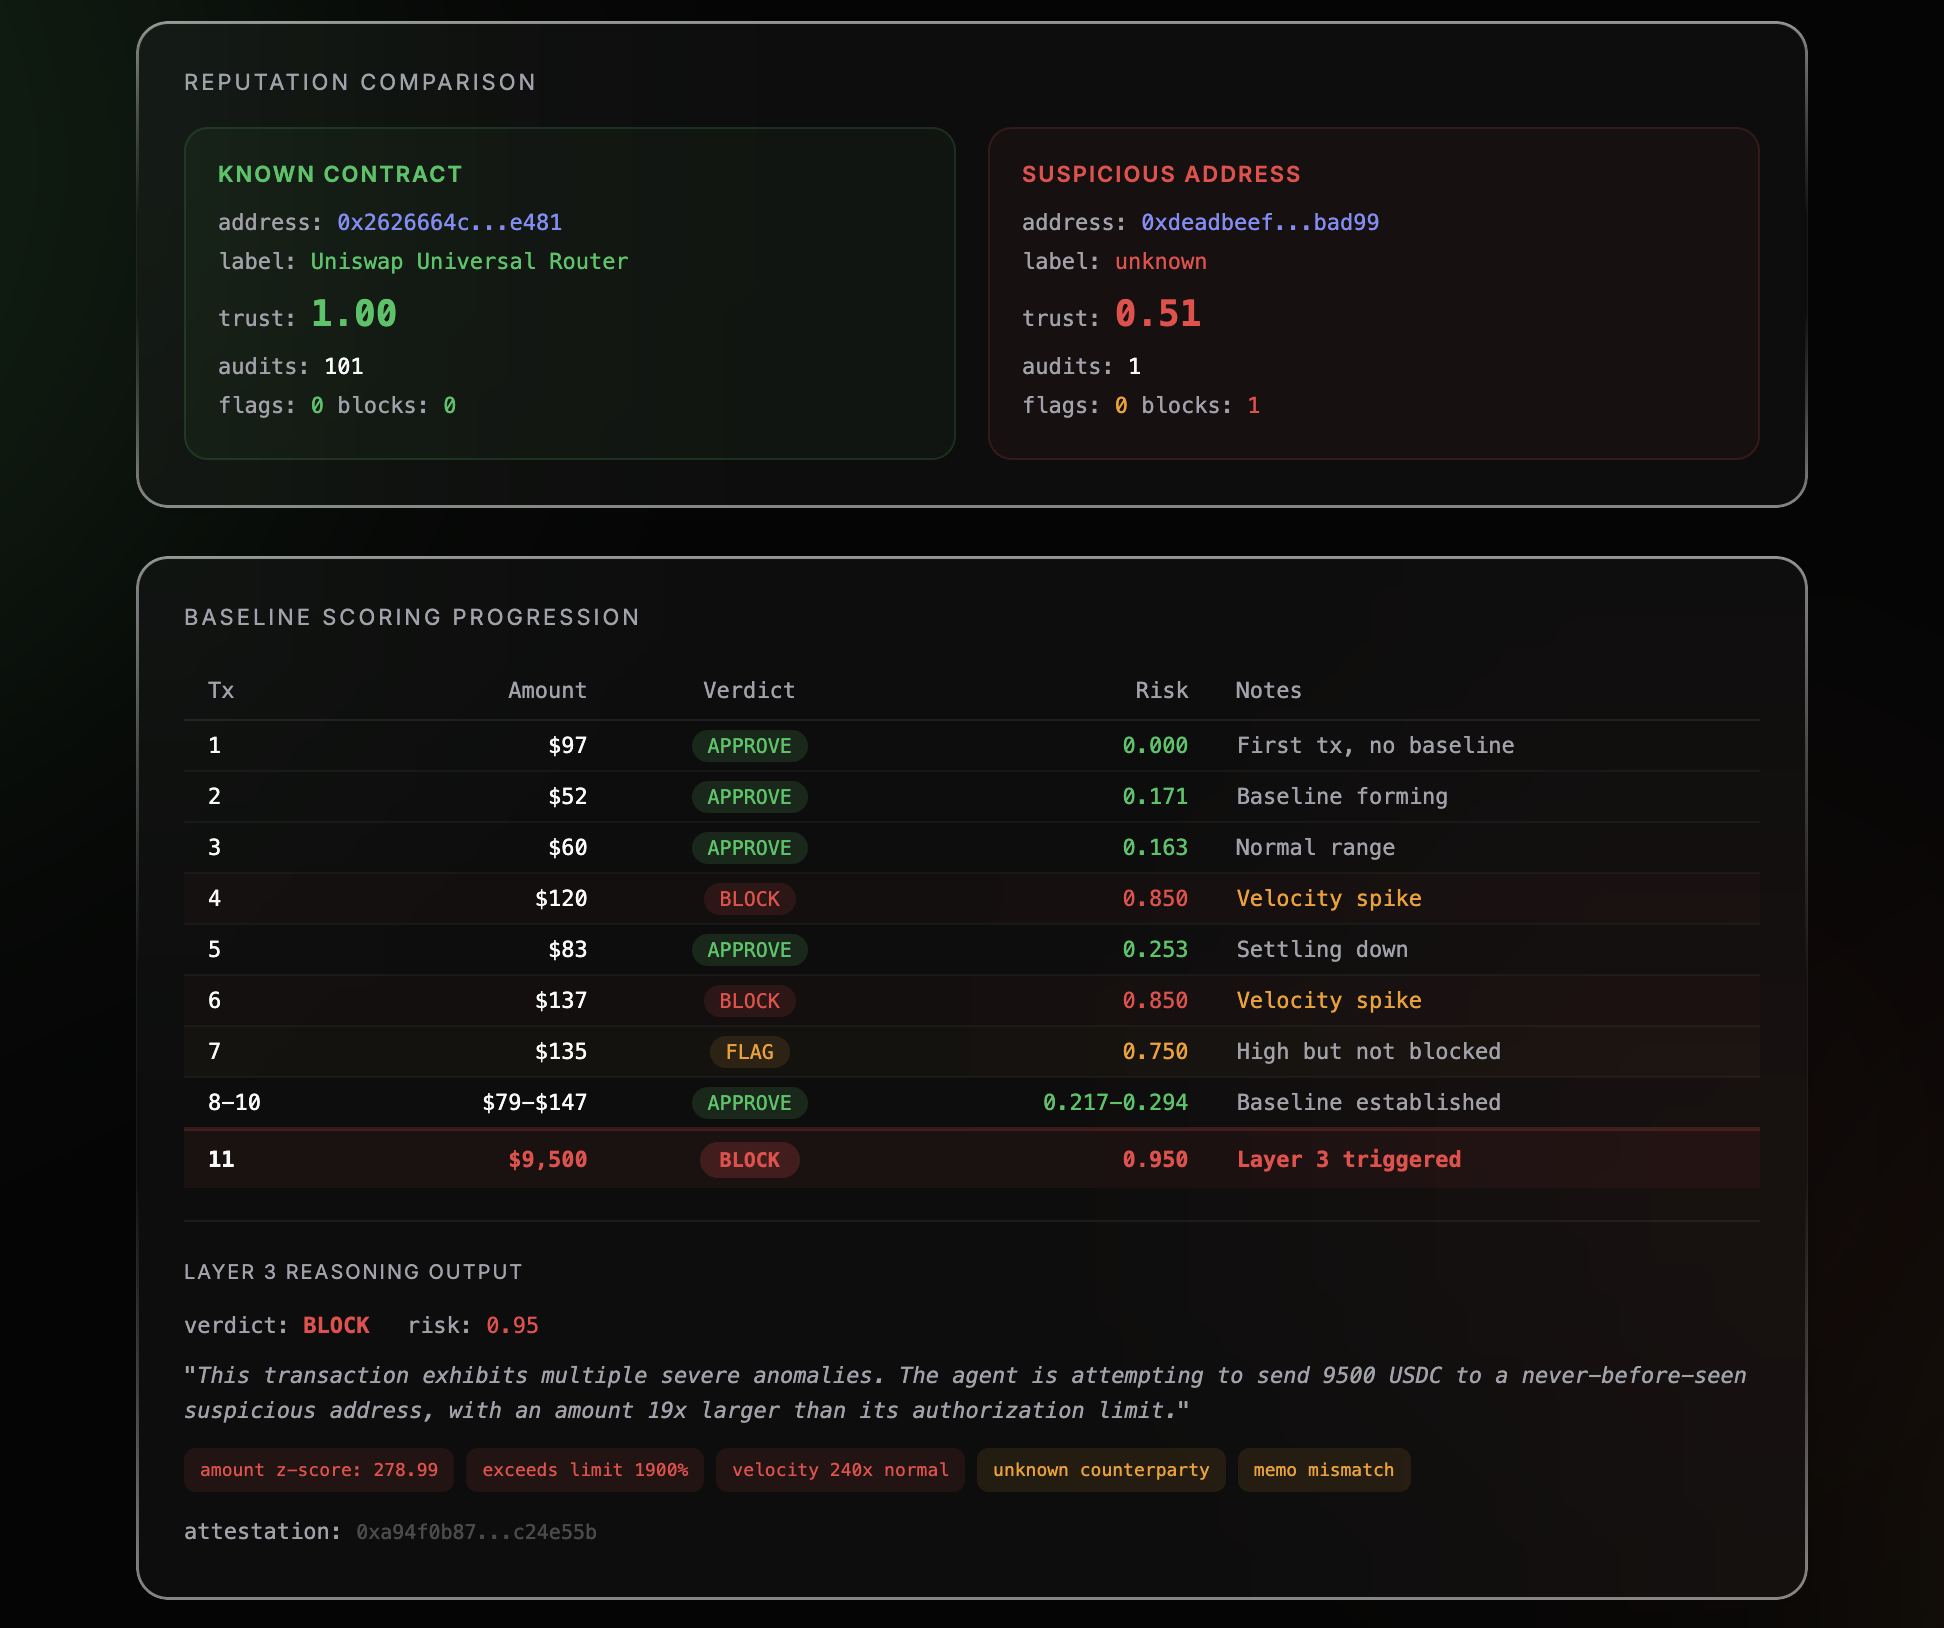The width and height of the screenshot is (1944, 1628).
Task: Click the 'exceeds limit 1900%' tag
Action: 585,1470
